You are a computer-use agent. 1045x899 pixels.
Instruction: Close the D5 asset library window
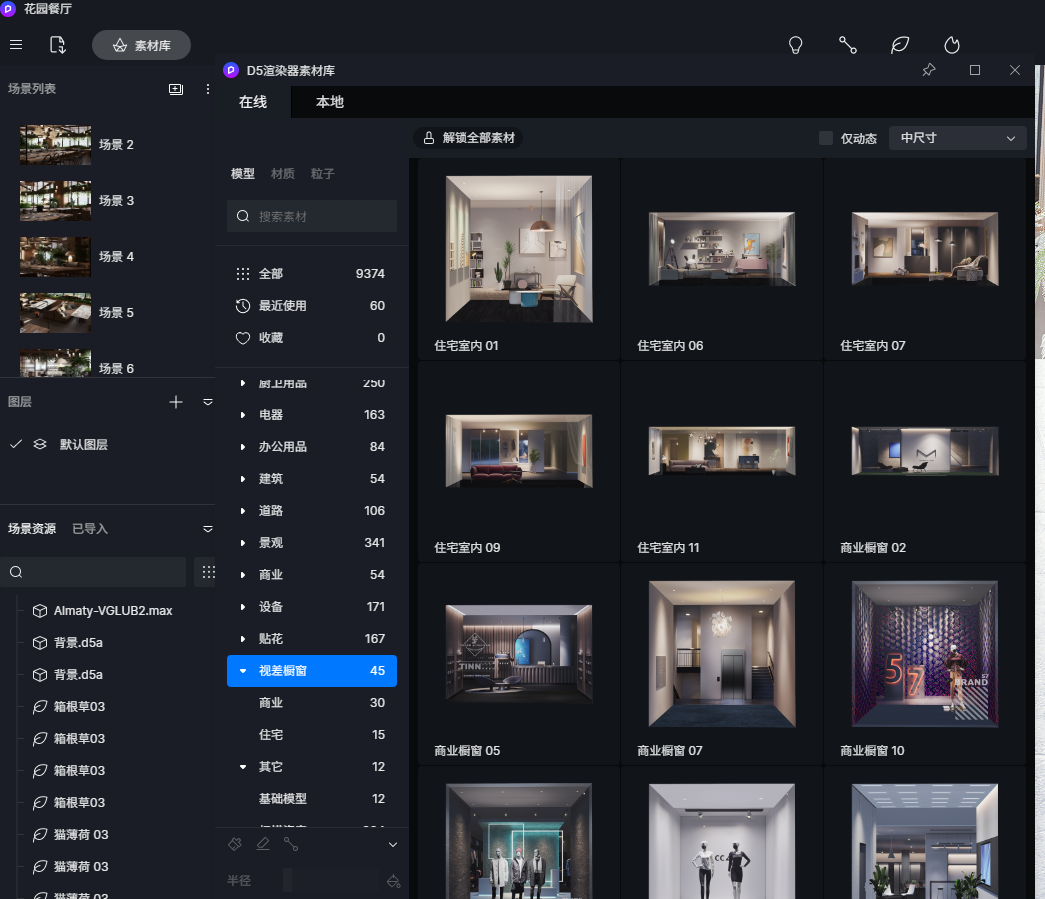[1015, 70]
